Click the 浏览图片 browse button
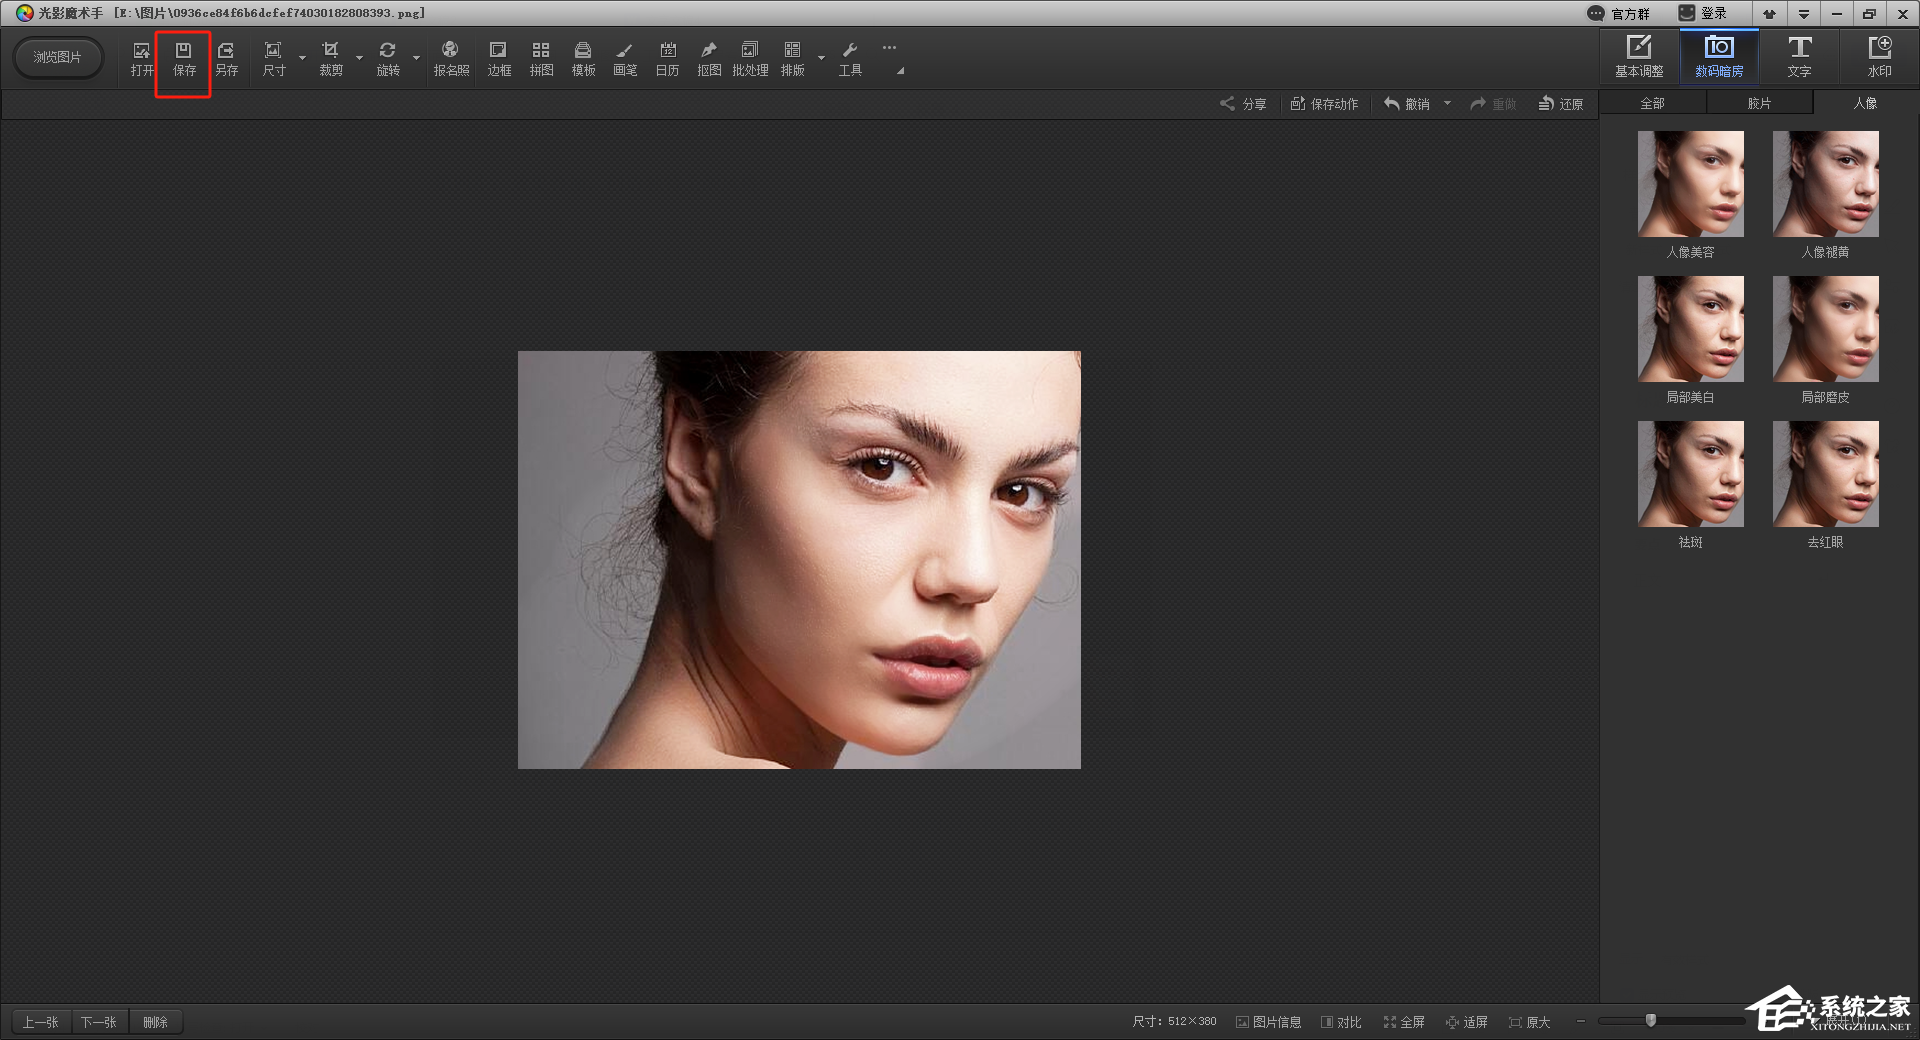Image resolution: width=1920 pixels, height=1040 pixels. (x=58, y=57)
